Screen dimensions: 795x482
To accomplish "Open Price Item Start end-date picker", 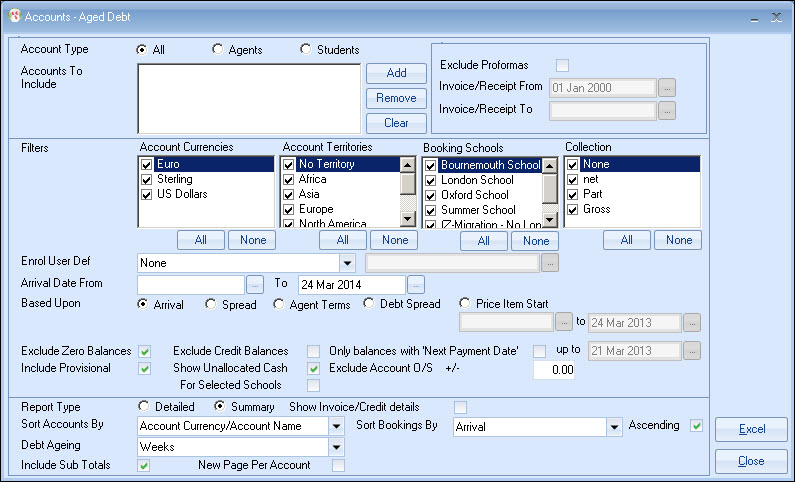I will click(x=692, y=323).
